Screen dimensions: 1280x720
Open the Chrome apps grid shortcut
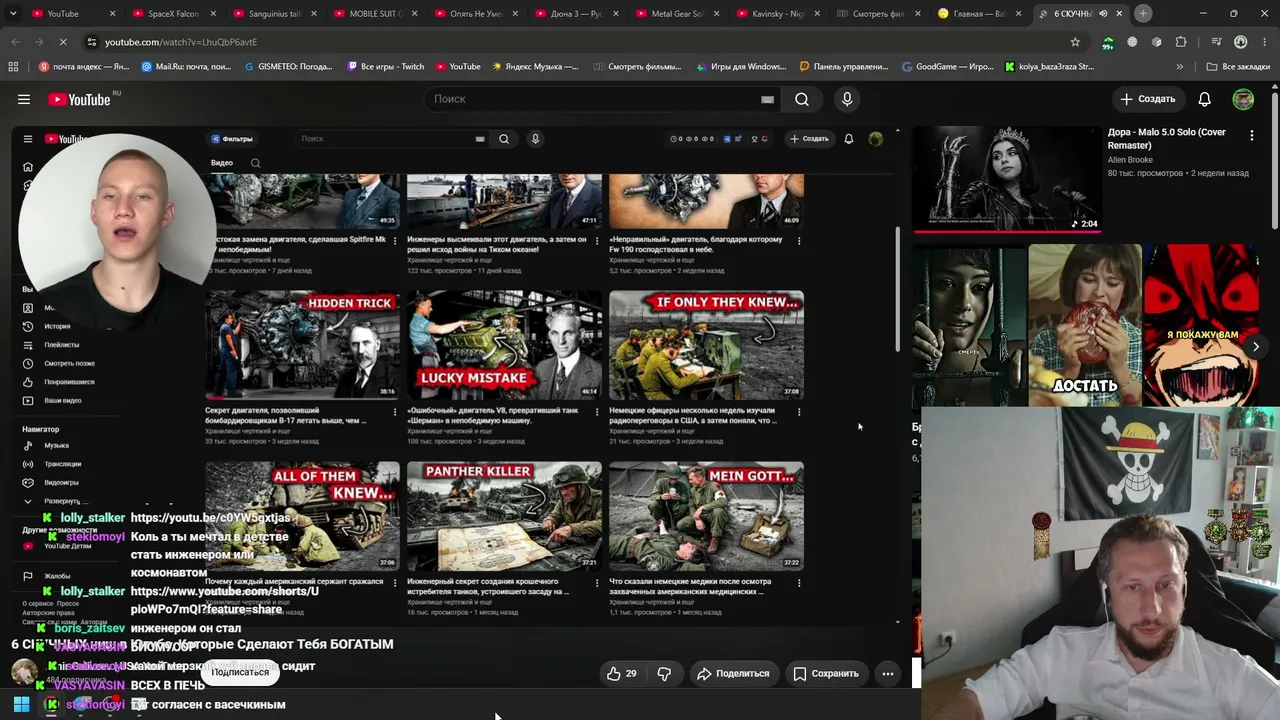(x=13, y=67)
